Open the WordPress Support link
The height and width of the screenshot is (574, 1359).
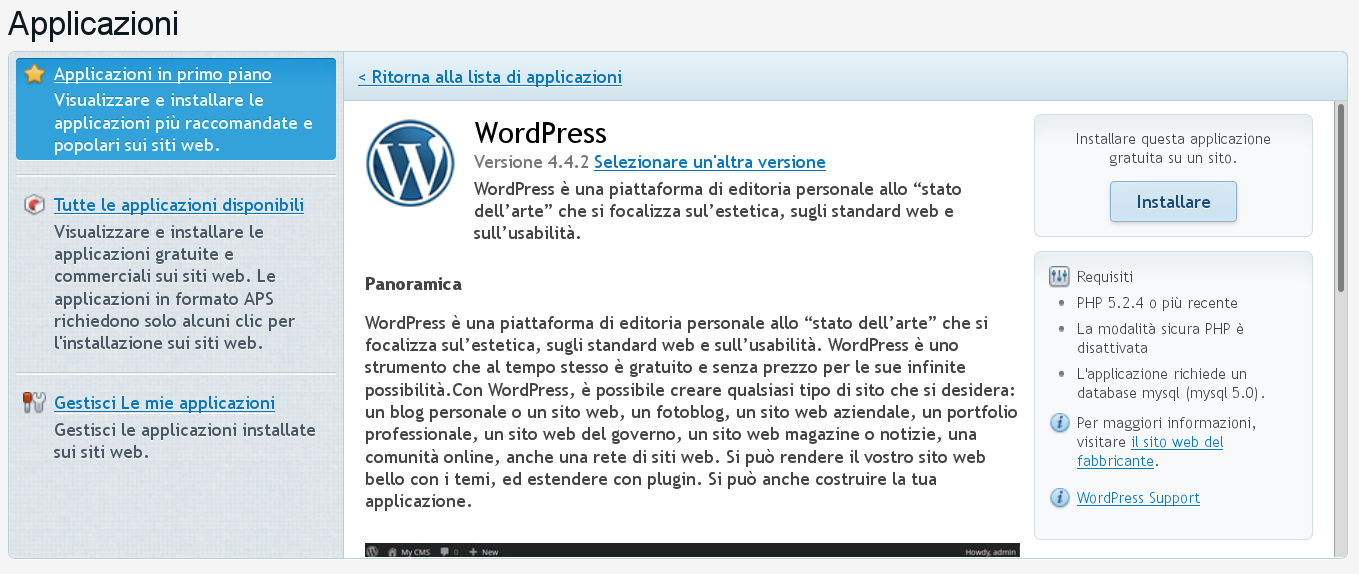click(1138, 498)
